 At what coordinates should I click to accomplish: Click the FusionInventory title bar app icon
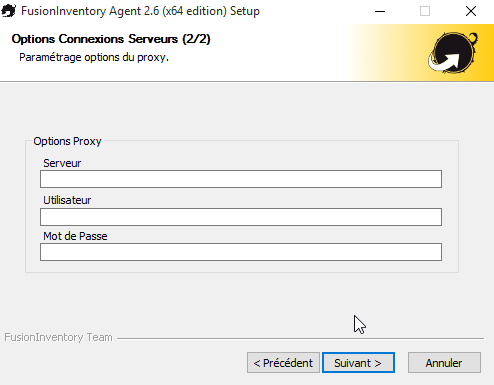point(8,11)
